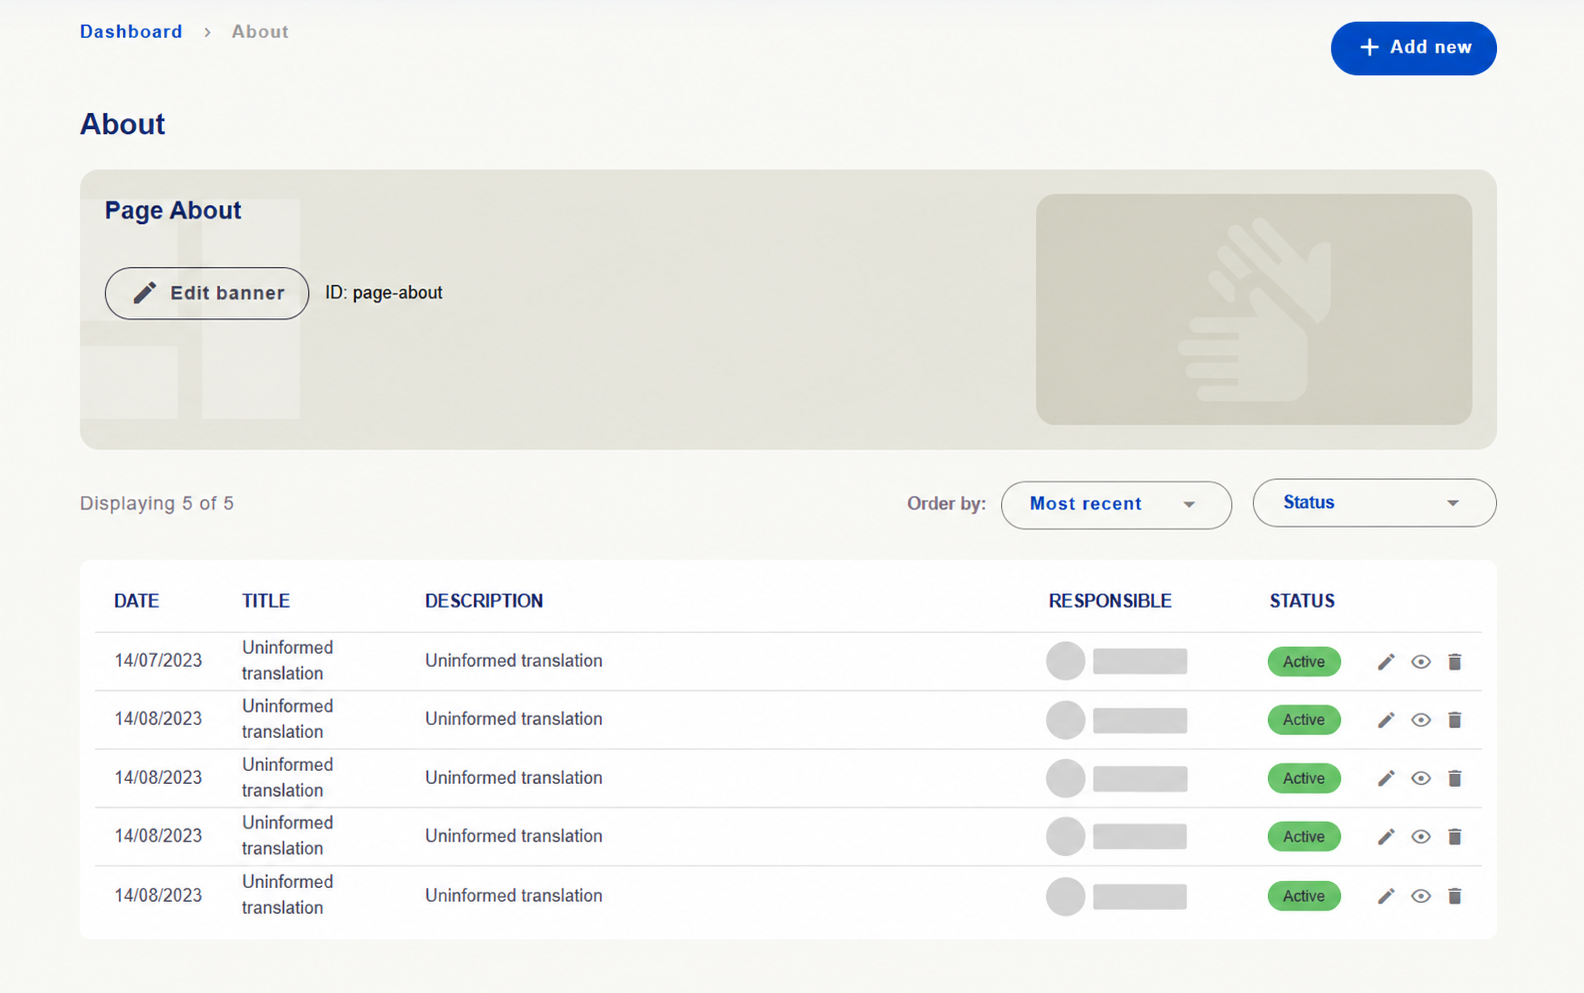Click the banner image with the hands icon

coord(1254,309)
